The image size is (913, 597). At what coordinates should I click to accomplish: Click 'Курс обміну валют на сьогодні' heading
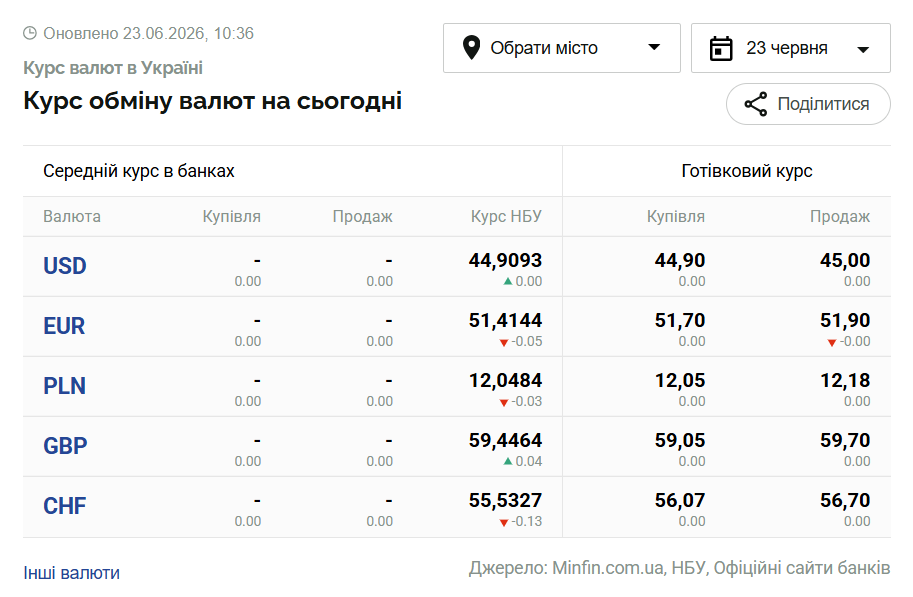[x=213, y=101]
